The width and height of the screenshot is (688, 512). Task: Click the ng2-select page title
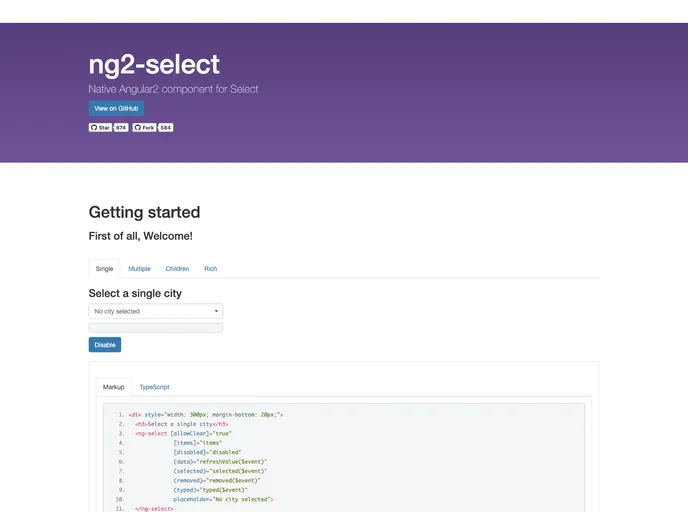click(154, 64)
